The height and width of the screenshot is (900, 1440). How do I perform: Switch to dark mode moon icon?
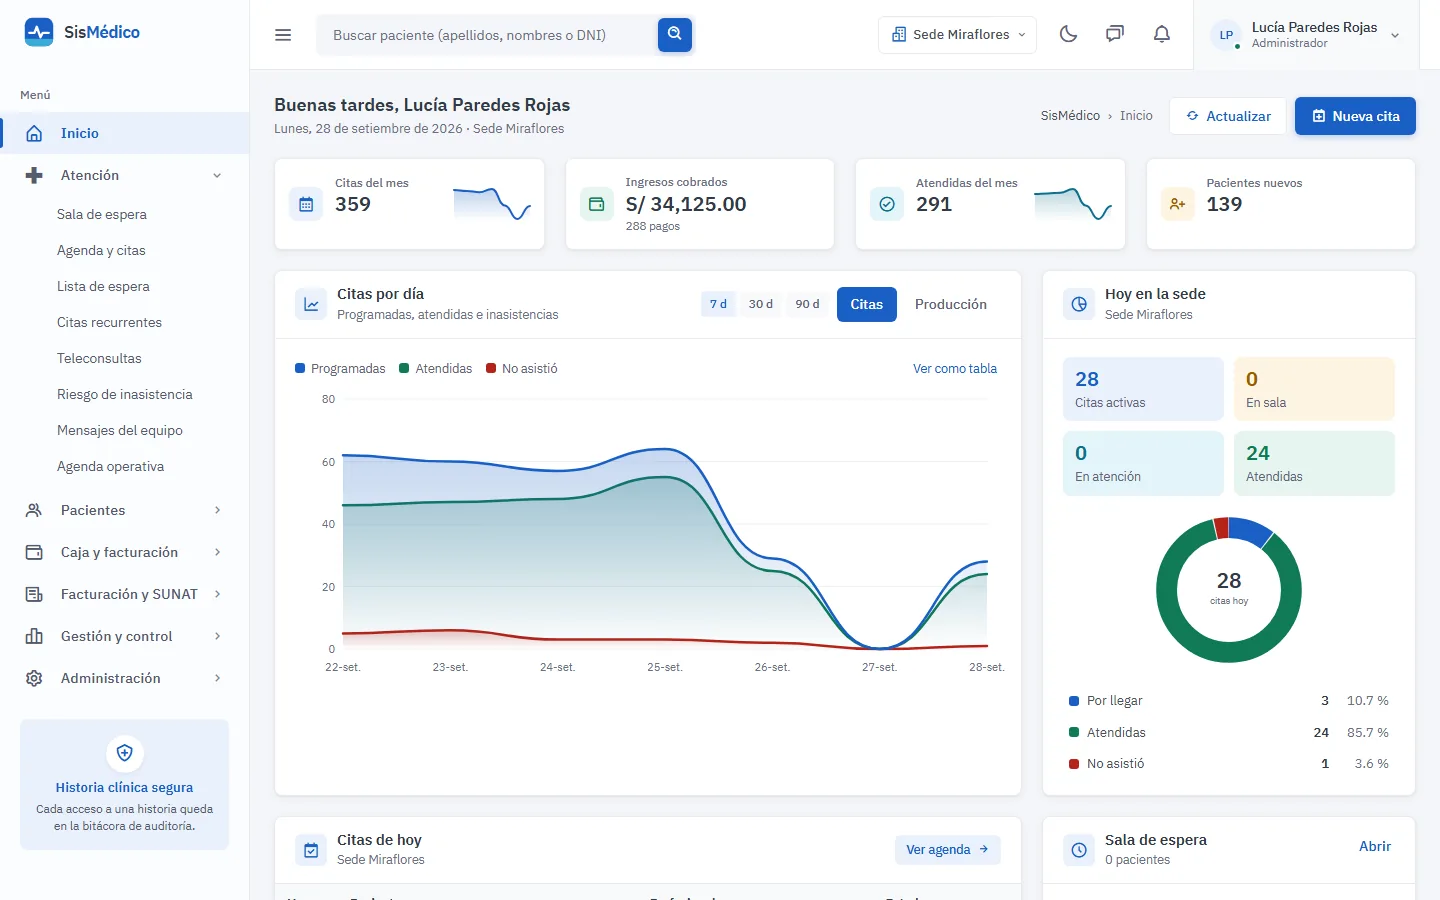point(1068,34)
